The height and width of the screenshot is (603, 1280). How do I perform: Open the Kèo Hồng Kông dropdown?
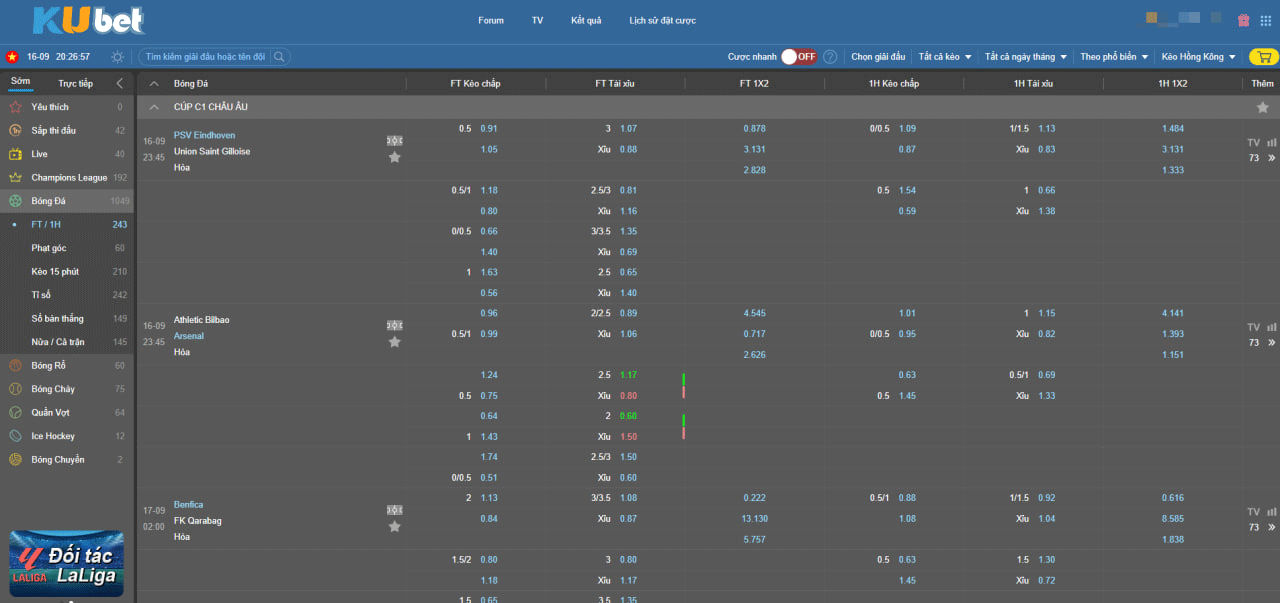(x=1199, y=57)
